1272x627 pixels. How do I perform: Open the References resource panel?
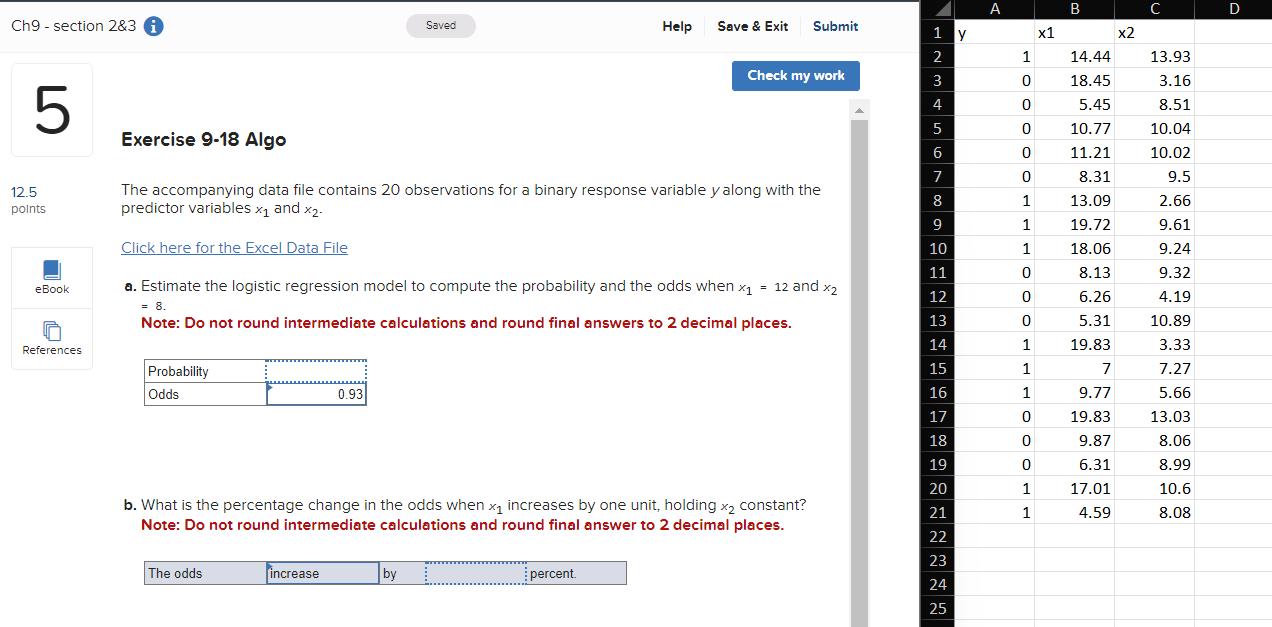coord(51,339)
